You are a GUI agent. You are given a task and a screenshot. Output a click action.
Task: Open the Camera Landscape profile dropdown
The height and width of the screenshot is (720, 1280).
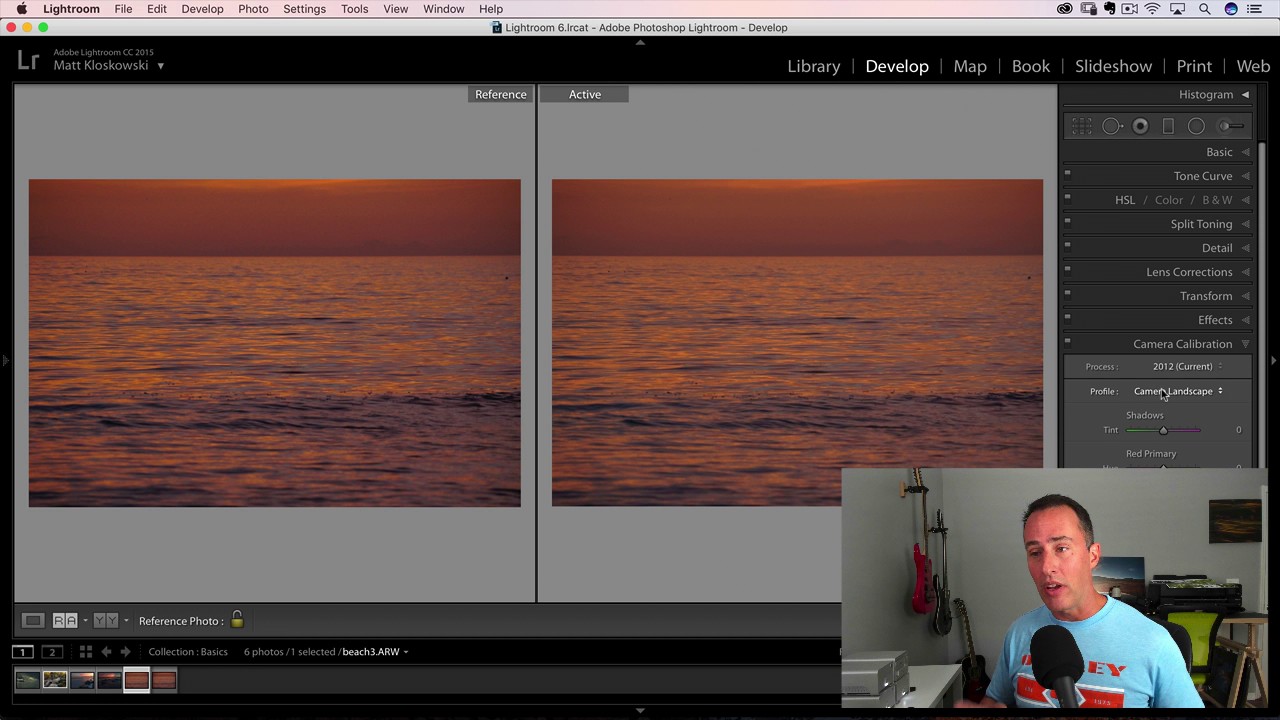tap(1178, 391)
